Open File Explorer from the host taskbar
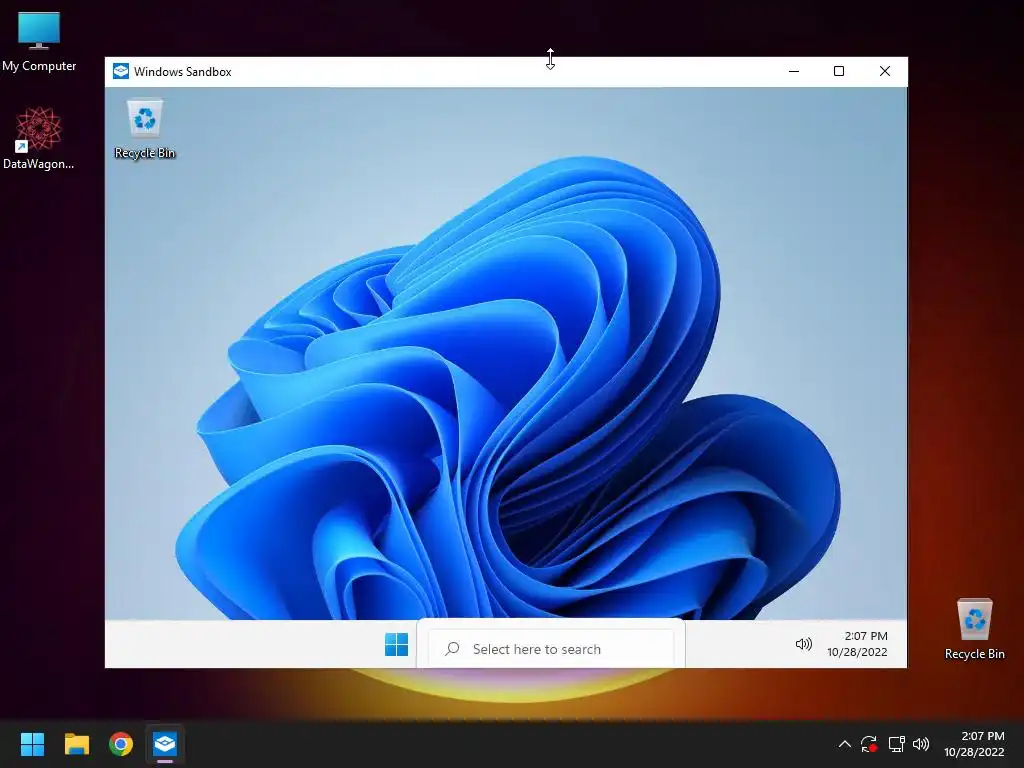This screenshot has width=1024, height=768. click(x=76, y=744)
